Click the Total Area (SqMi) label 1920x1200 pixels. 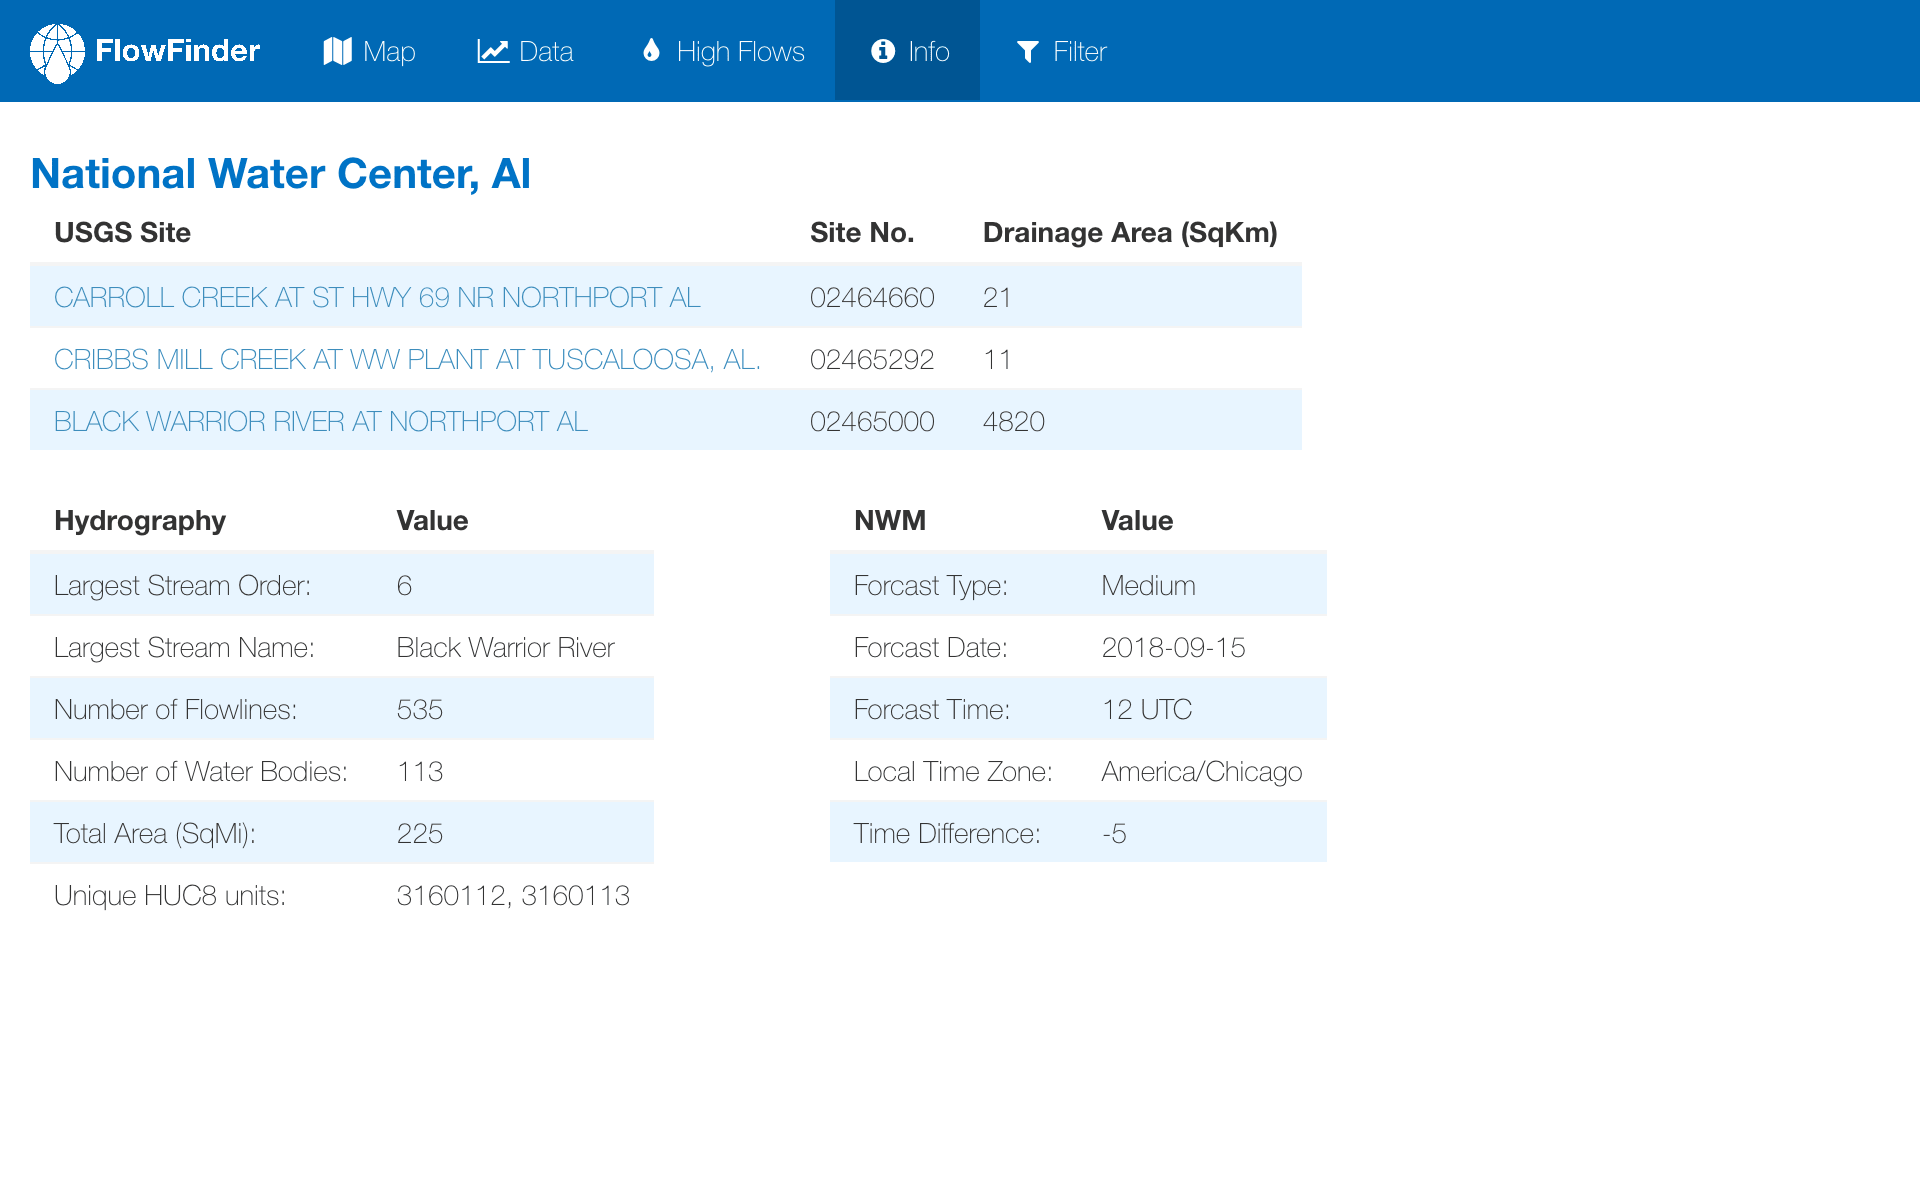155,833
